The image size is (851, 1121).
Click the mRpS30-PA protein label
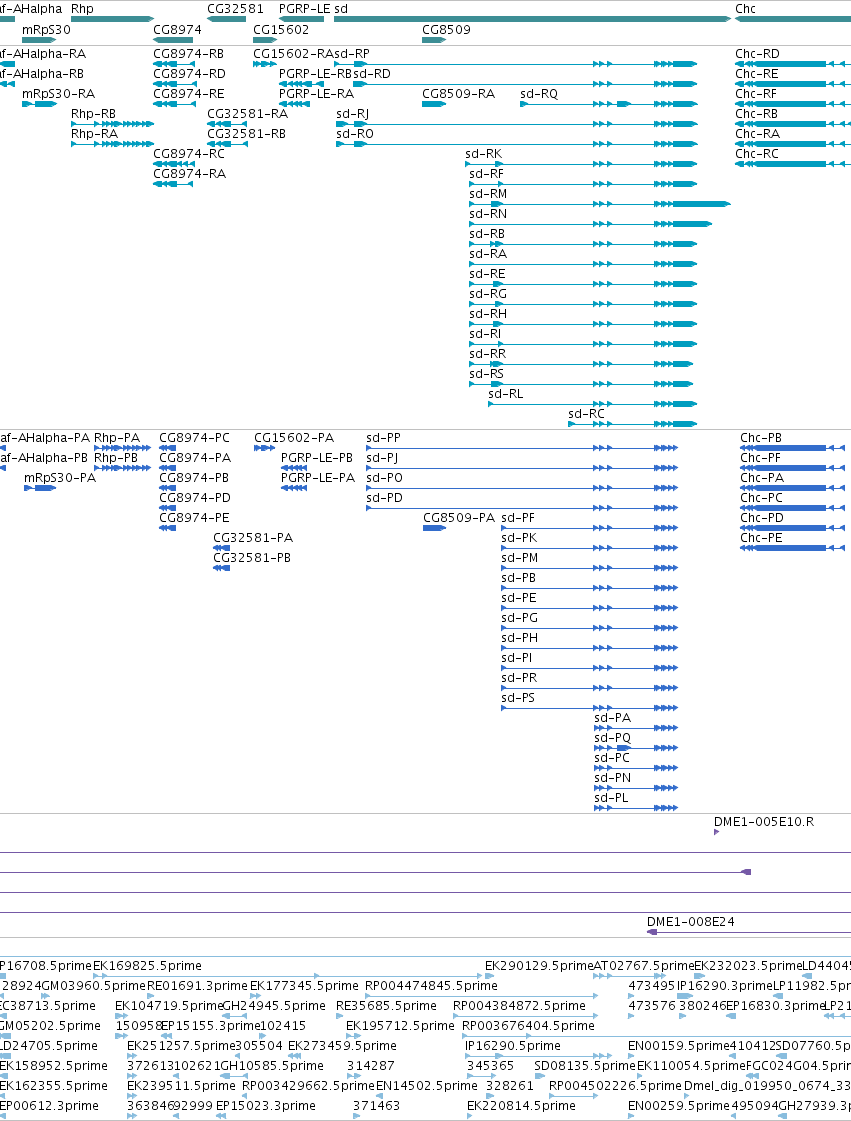click(60, 478)
